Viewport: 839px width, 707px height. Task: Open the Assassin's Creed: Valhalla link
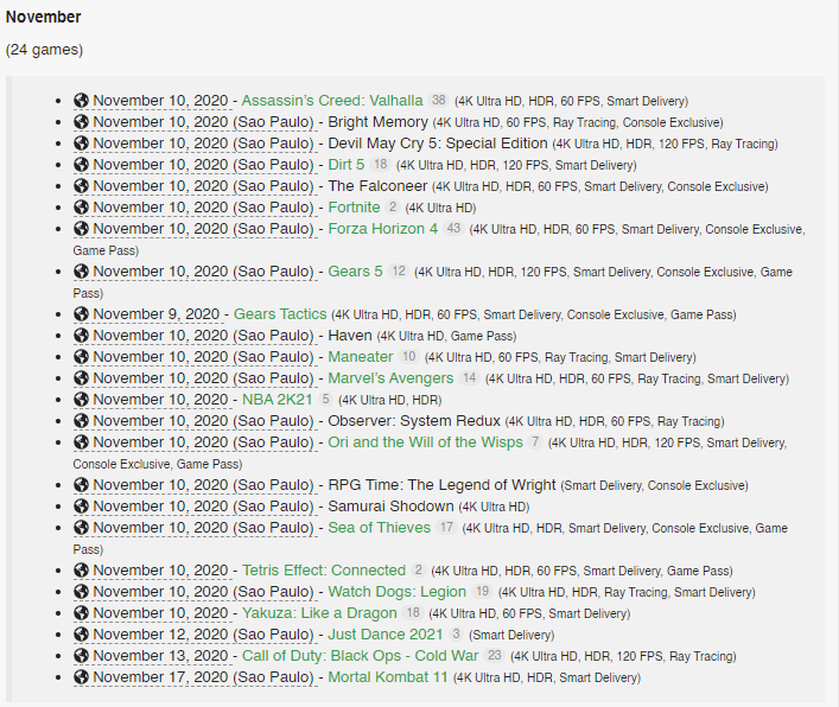point(332,101)
